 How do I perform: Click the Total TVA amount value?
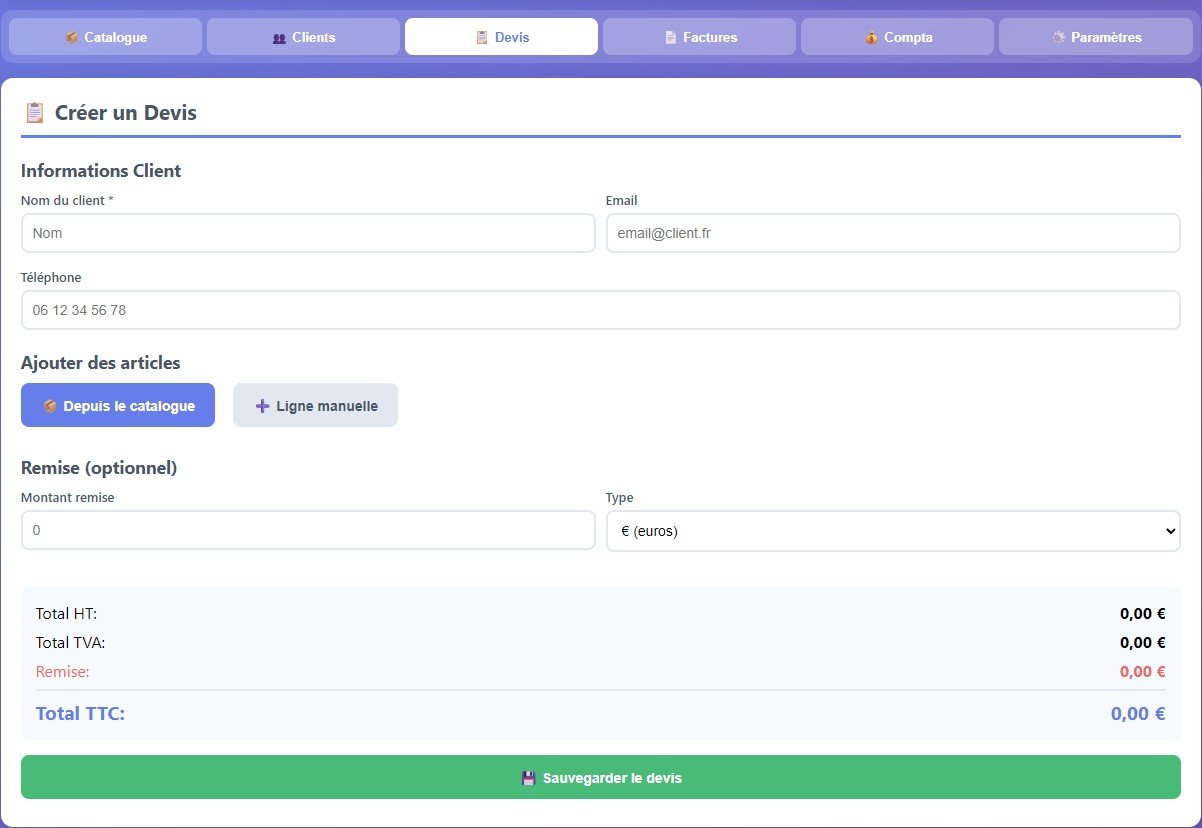click(1142, 643)
